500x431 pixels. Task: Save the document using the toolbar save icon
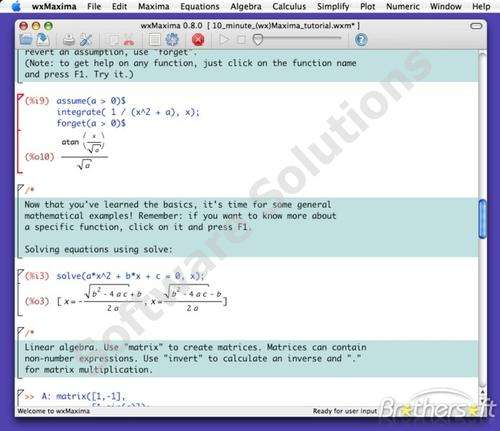click(x=43, y=40)
